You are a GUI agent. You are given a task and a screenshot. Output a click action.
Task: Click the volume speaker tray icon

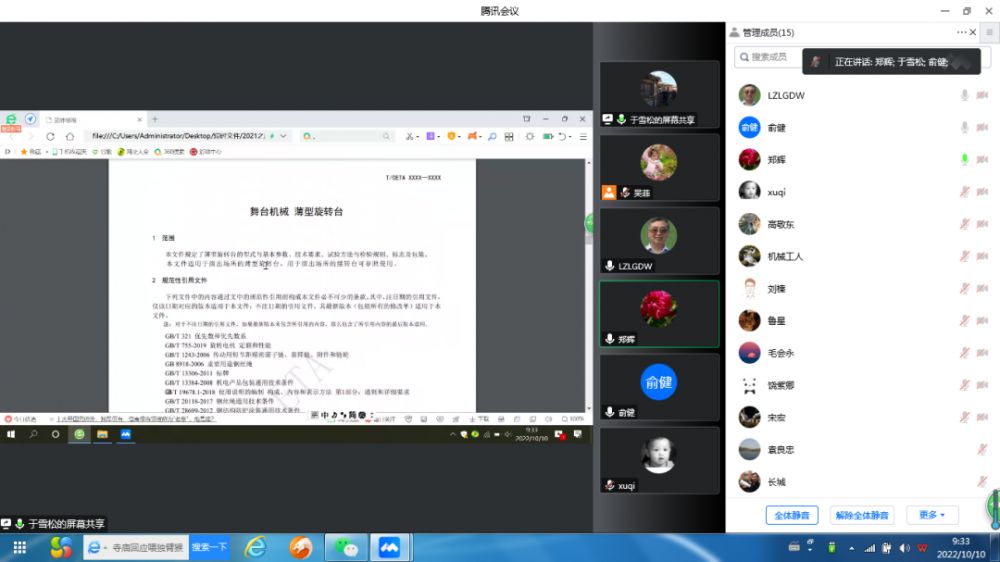(x=904, y=548)
